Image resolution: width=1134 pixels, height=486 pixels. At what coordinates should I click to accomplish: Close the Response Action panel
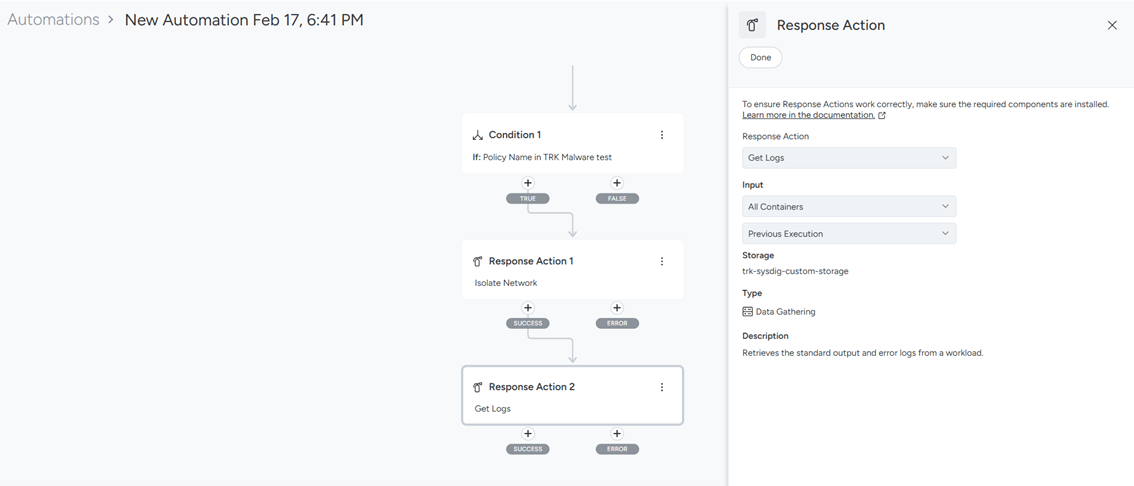(x=1112, y=25)
